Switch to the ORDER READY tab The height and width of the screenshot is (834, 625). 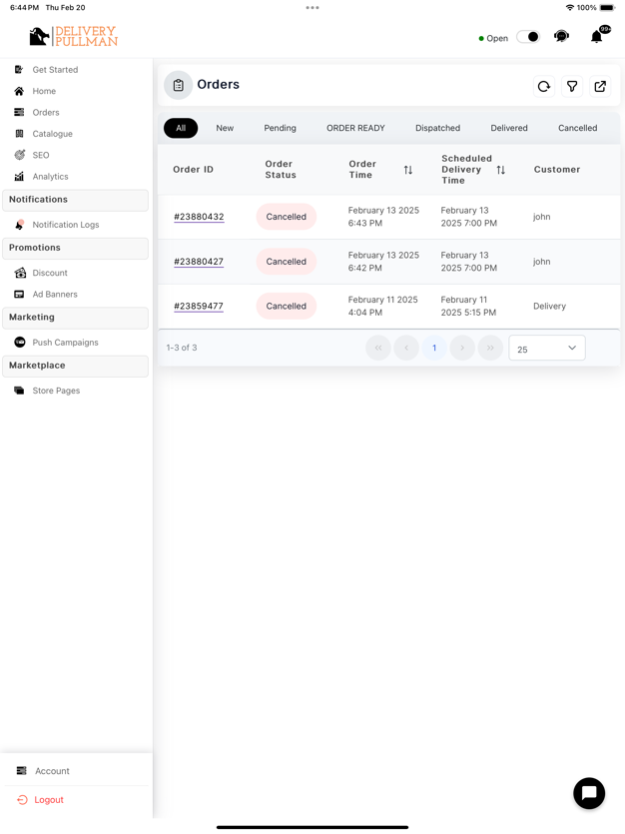pyautogui.click(x=355, y=128)
